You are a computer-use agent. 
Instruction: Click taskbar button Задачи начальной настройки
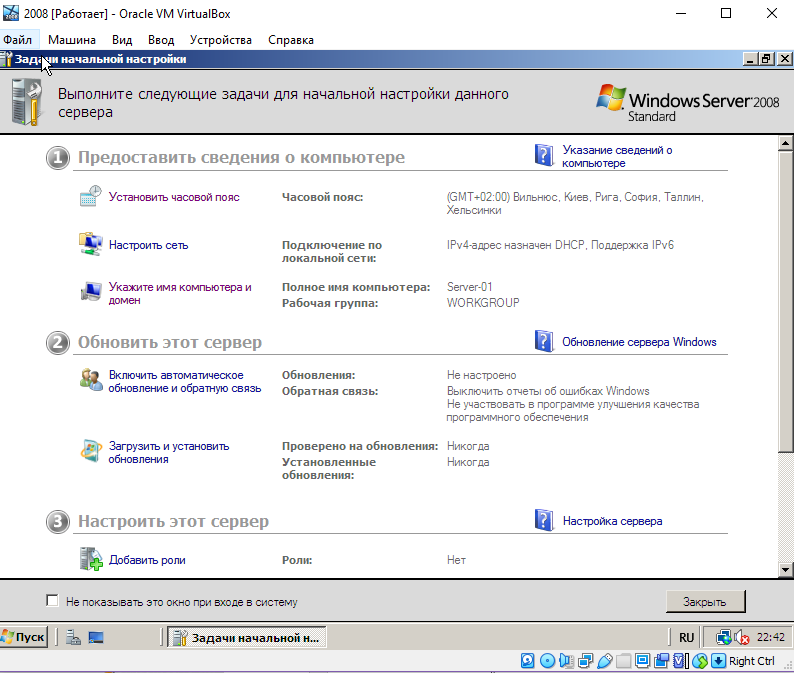click(247, 638)
